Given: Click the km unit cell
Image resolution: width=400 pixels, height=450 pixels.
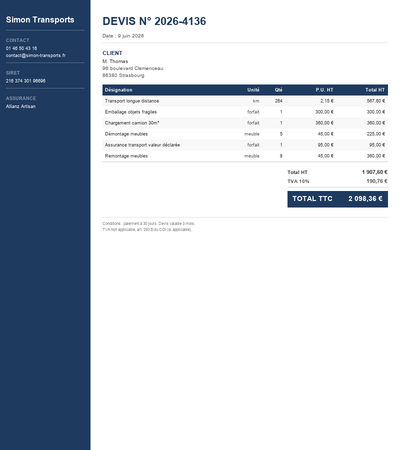Looking at the screenshot, I should point(256,101).
